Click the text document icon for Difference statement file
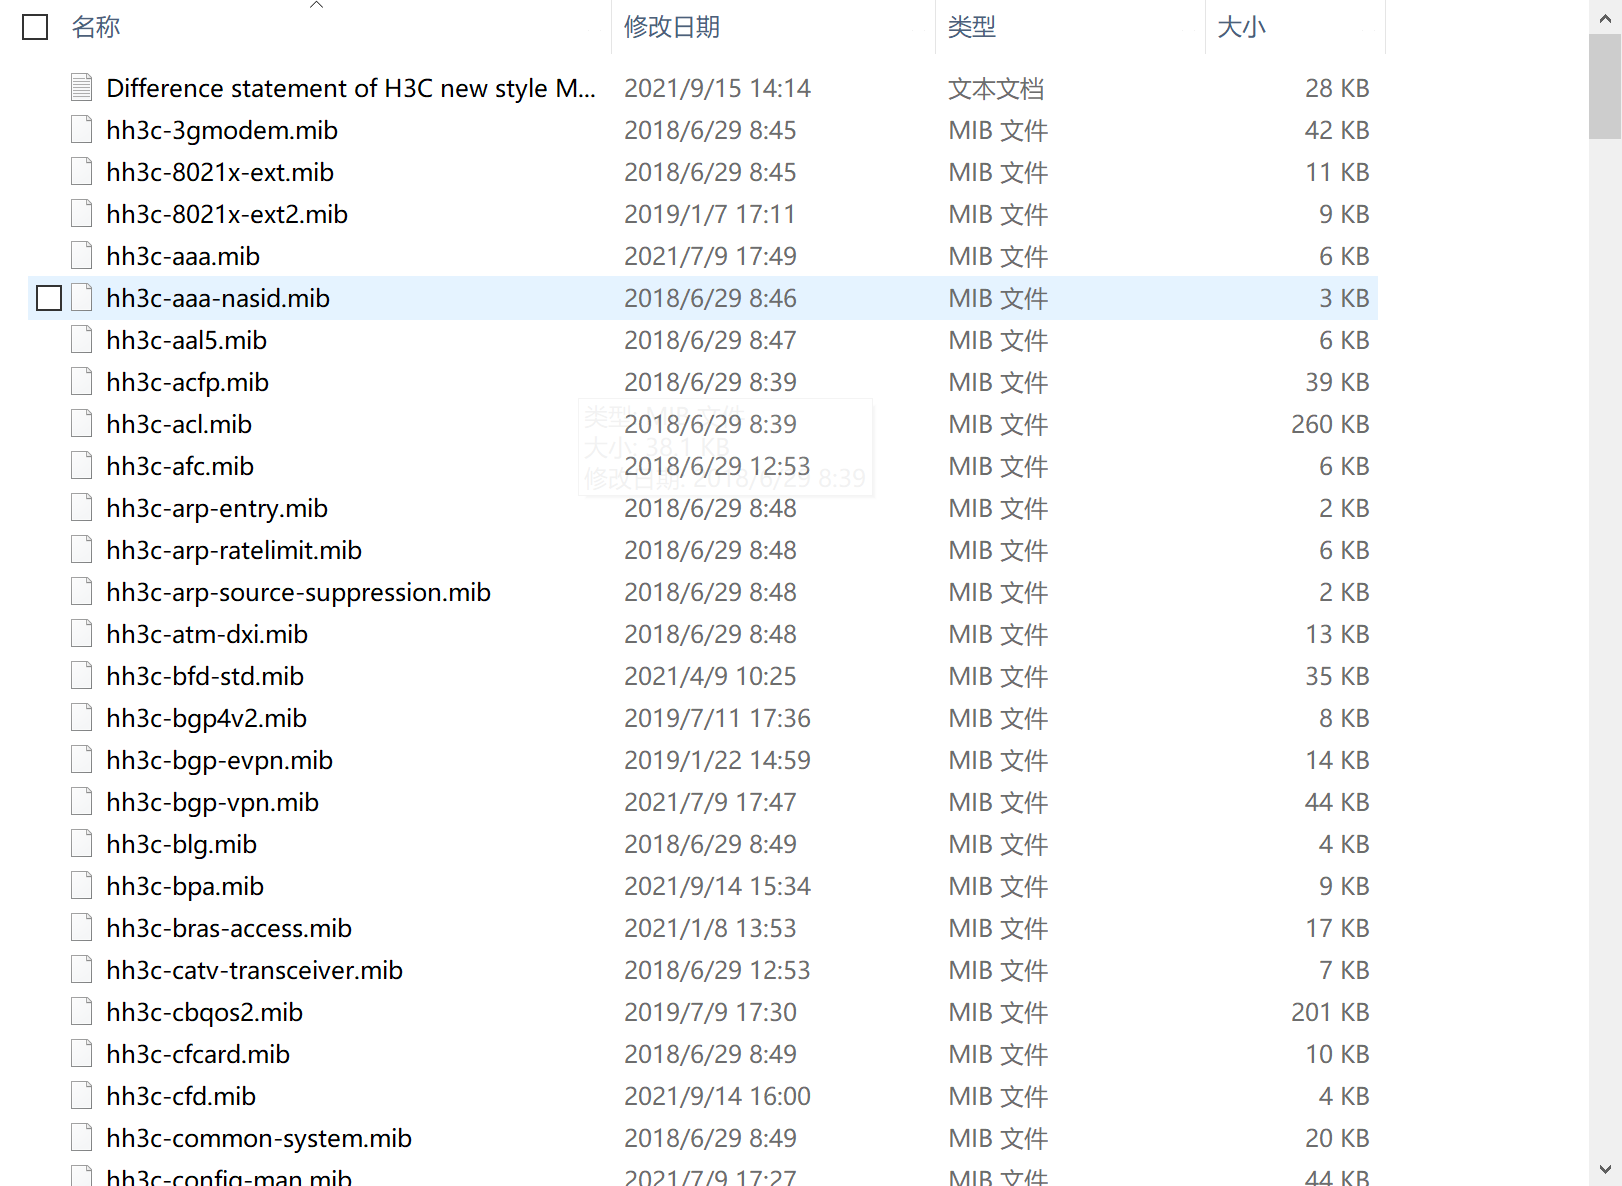This screenshot has height=1186, width=1622. point(82,88)
